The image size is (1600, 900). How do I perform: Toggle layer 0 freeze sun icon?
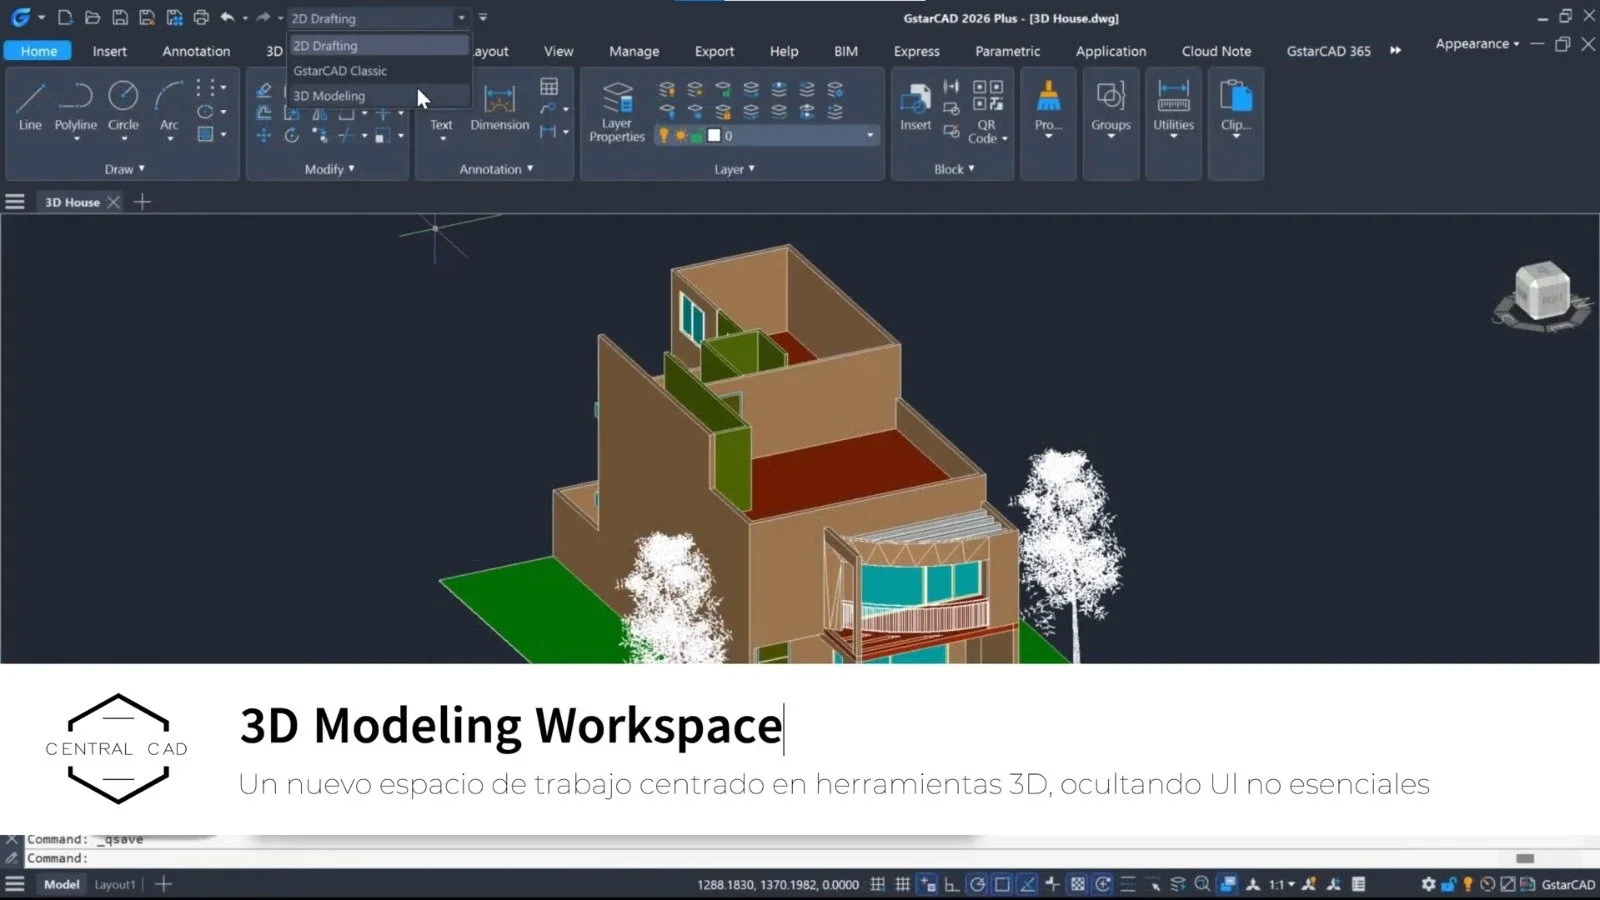point(680,135)
